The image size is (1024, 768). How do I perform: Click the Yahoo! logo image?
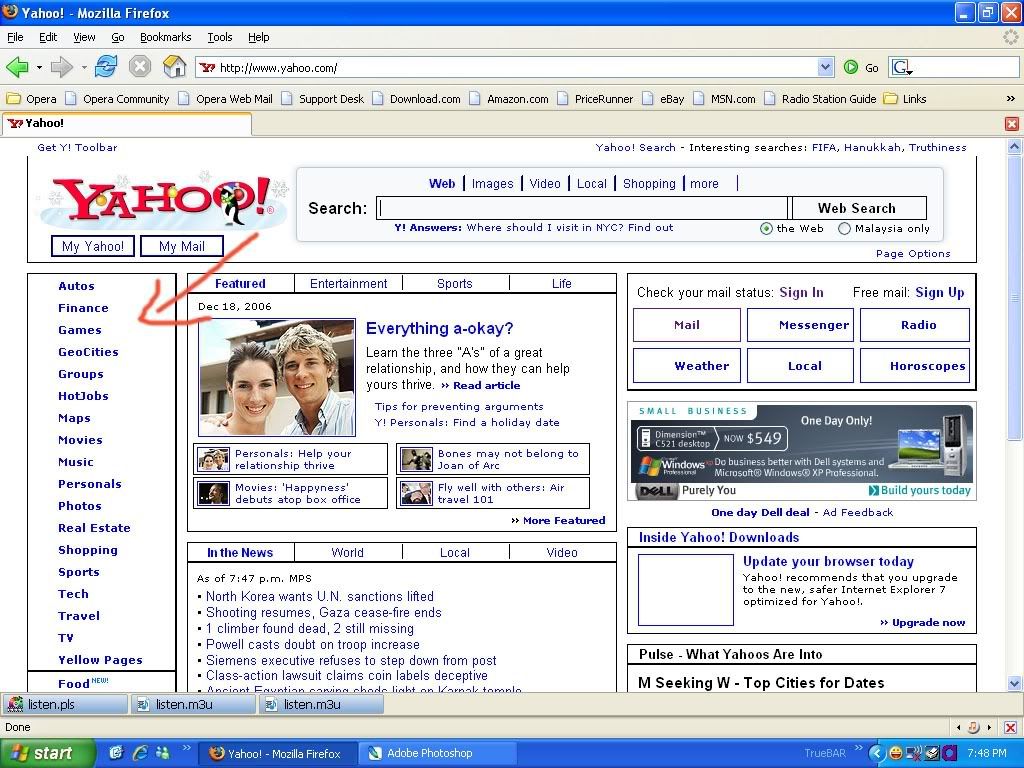pyautogui.click(x=164, y=199)
